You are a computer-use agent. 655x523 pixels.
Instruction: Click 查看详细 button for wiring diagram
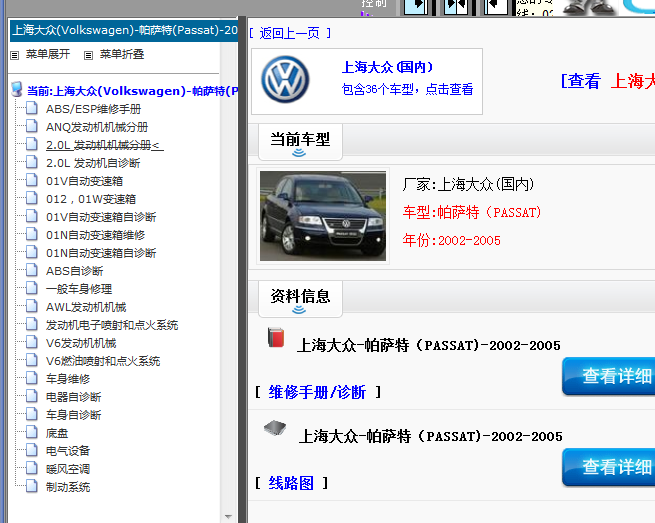coord(609,467)
